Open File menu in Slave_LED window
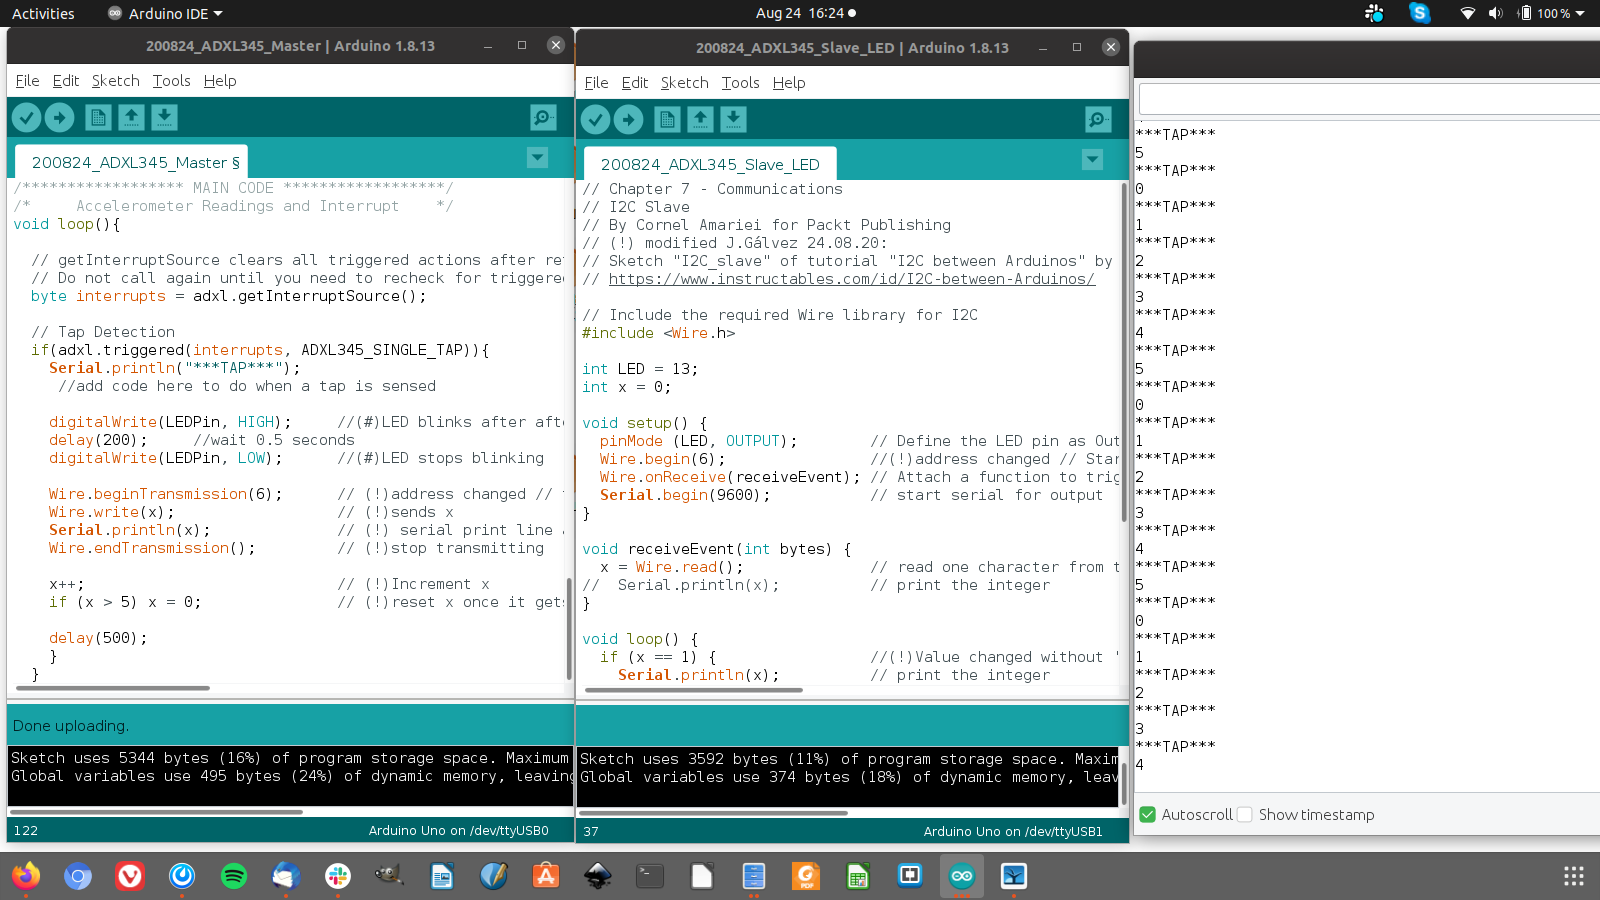Screen dimensions: 1600x900 [597, 83]
